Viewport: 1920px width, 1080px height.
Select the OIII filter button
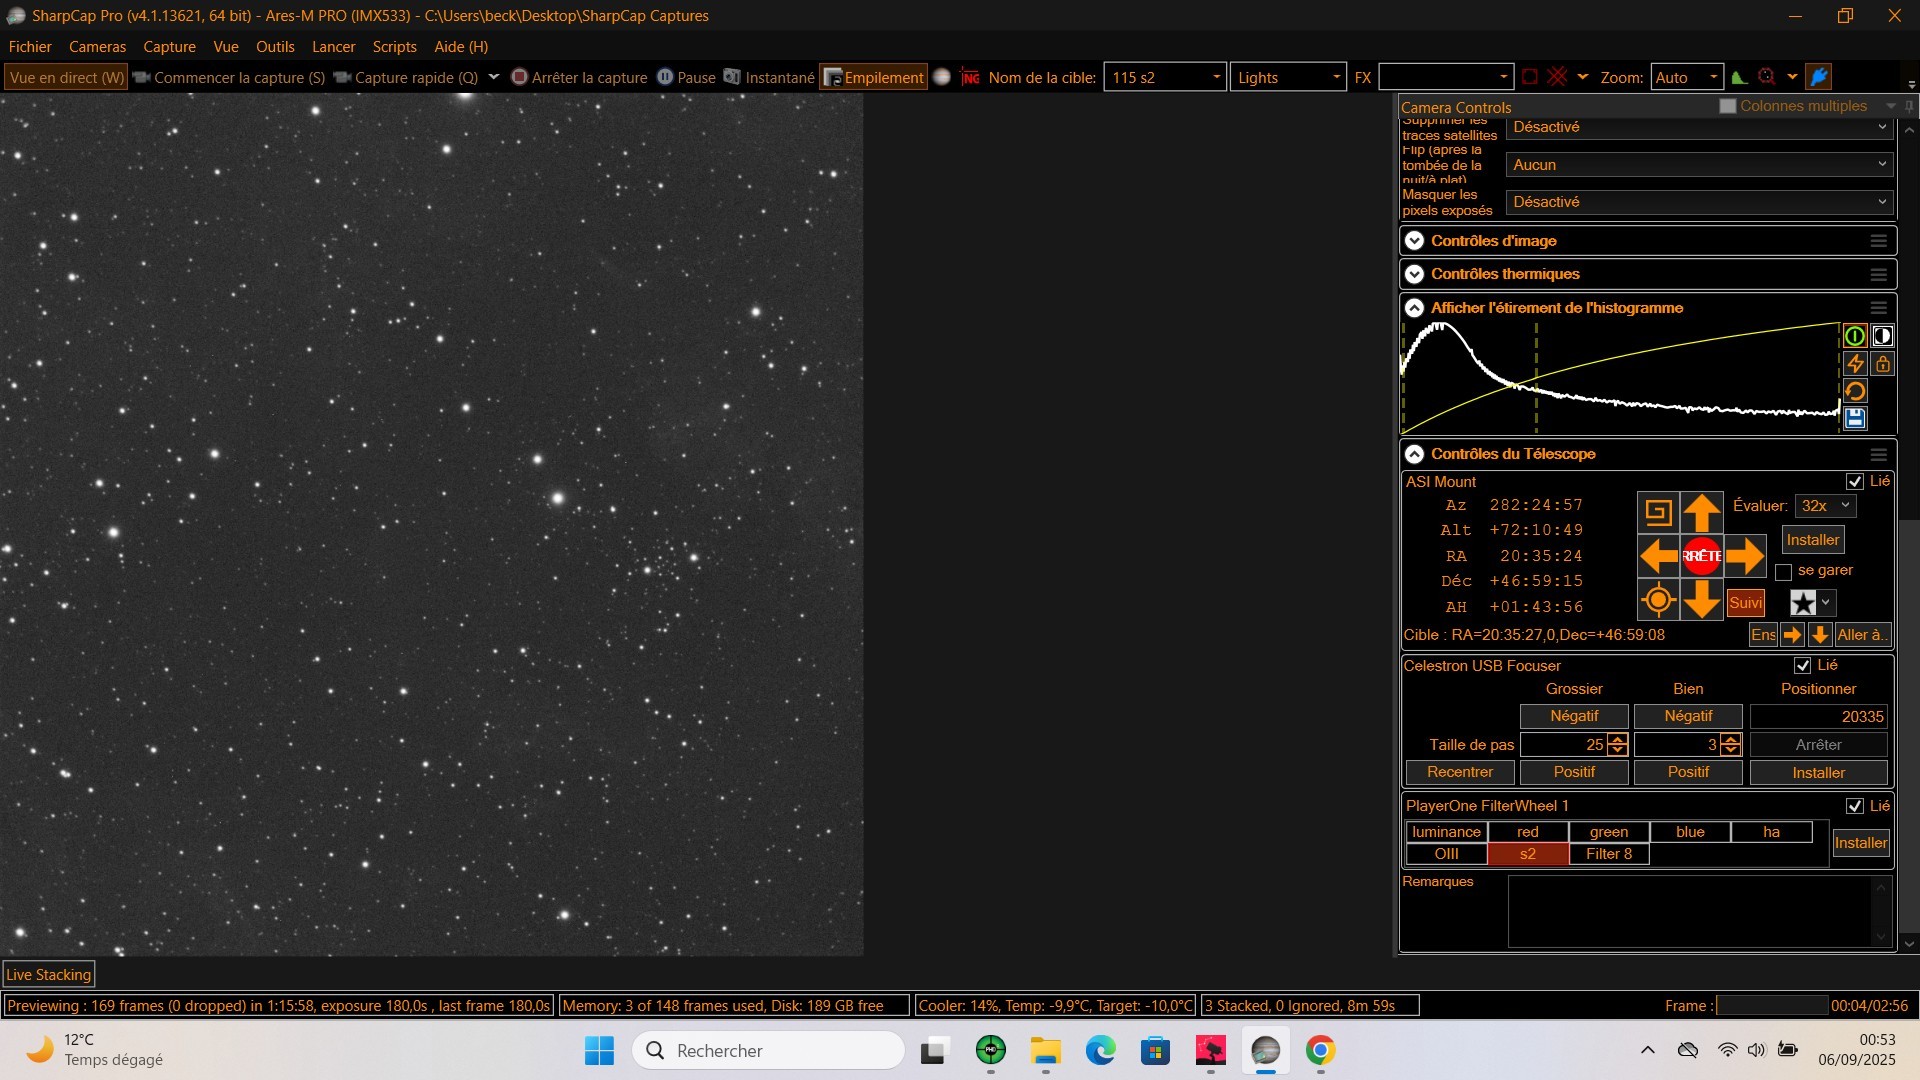[1446, 854]
